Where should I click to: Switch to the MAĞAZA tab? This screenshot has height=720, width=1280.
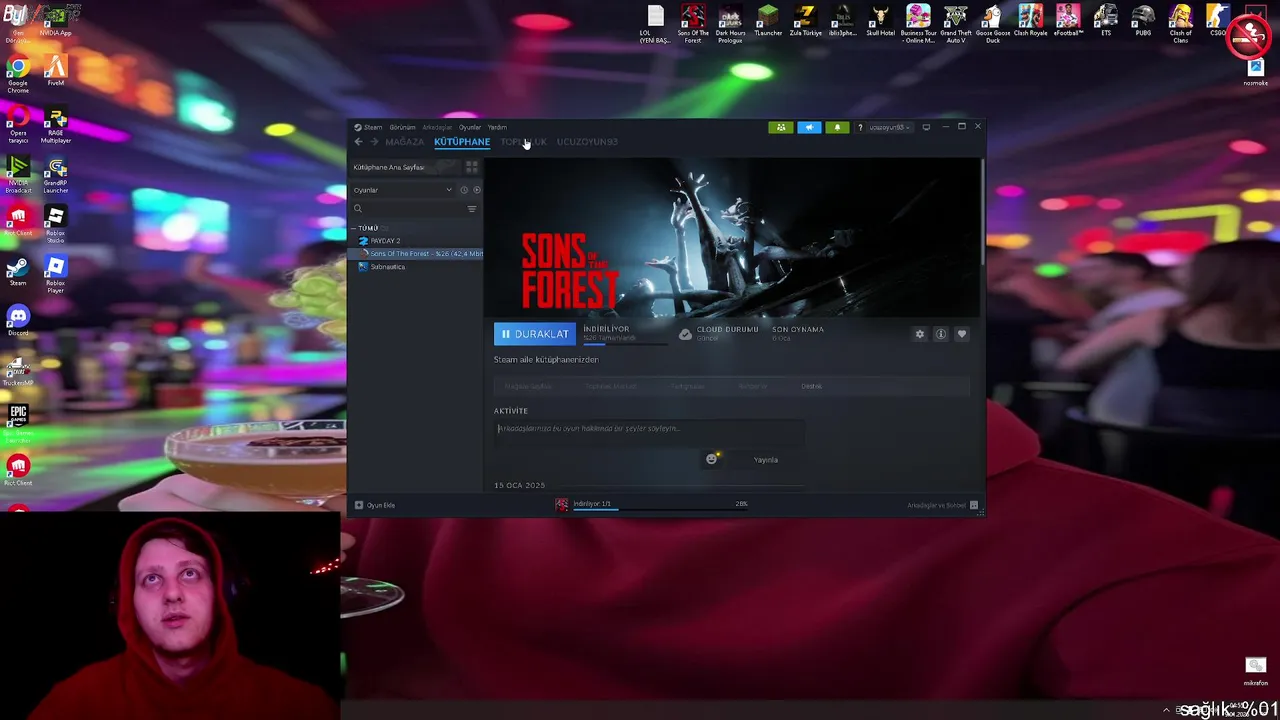(404, 142)
